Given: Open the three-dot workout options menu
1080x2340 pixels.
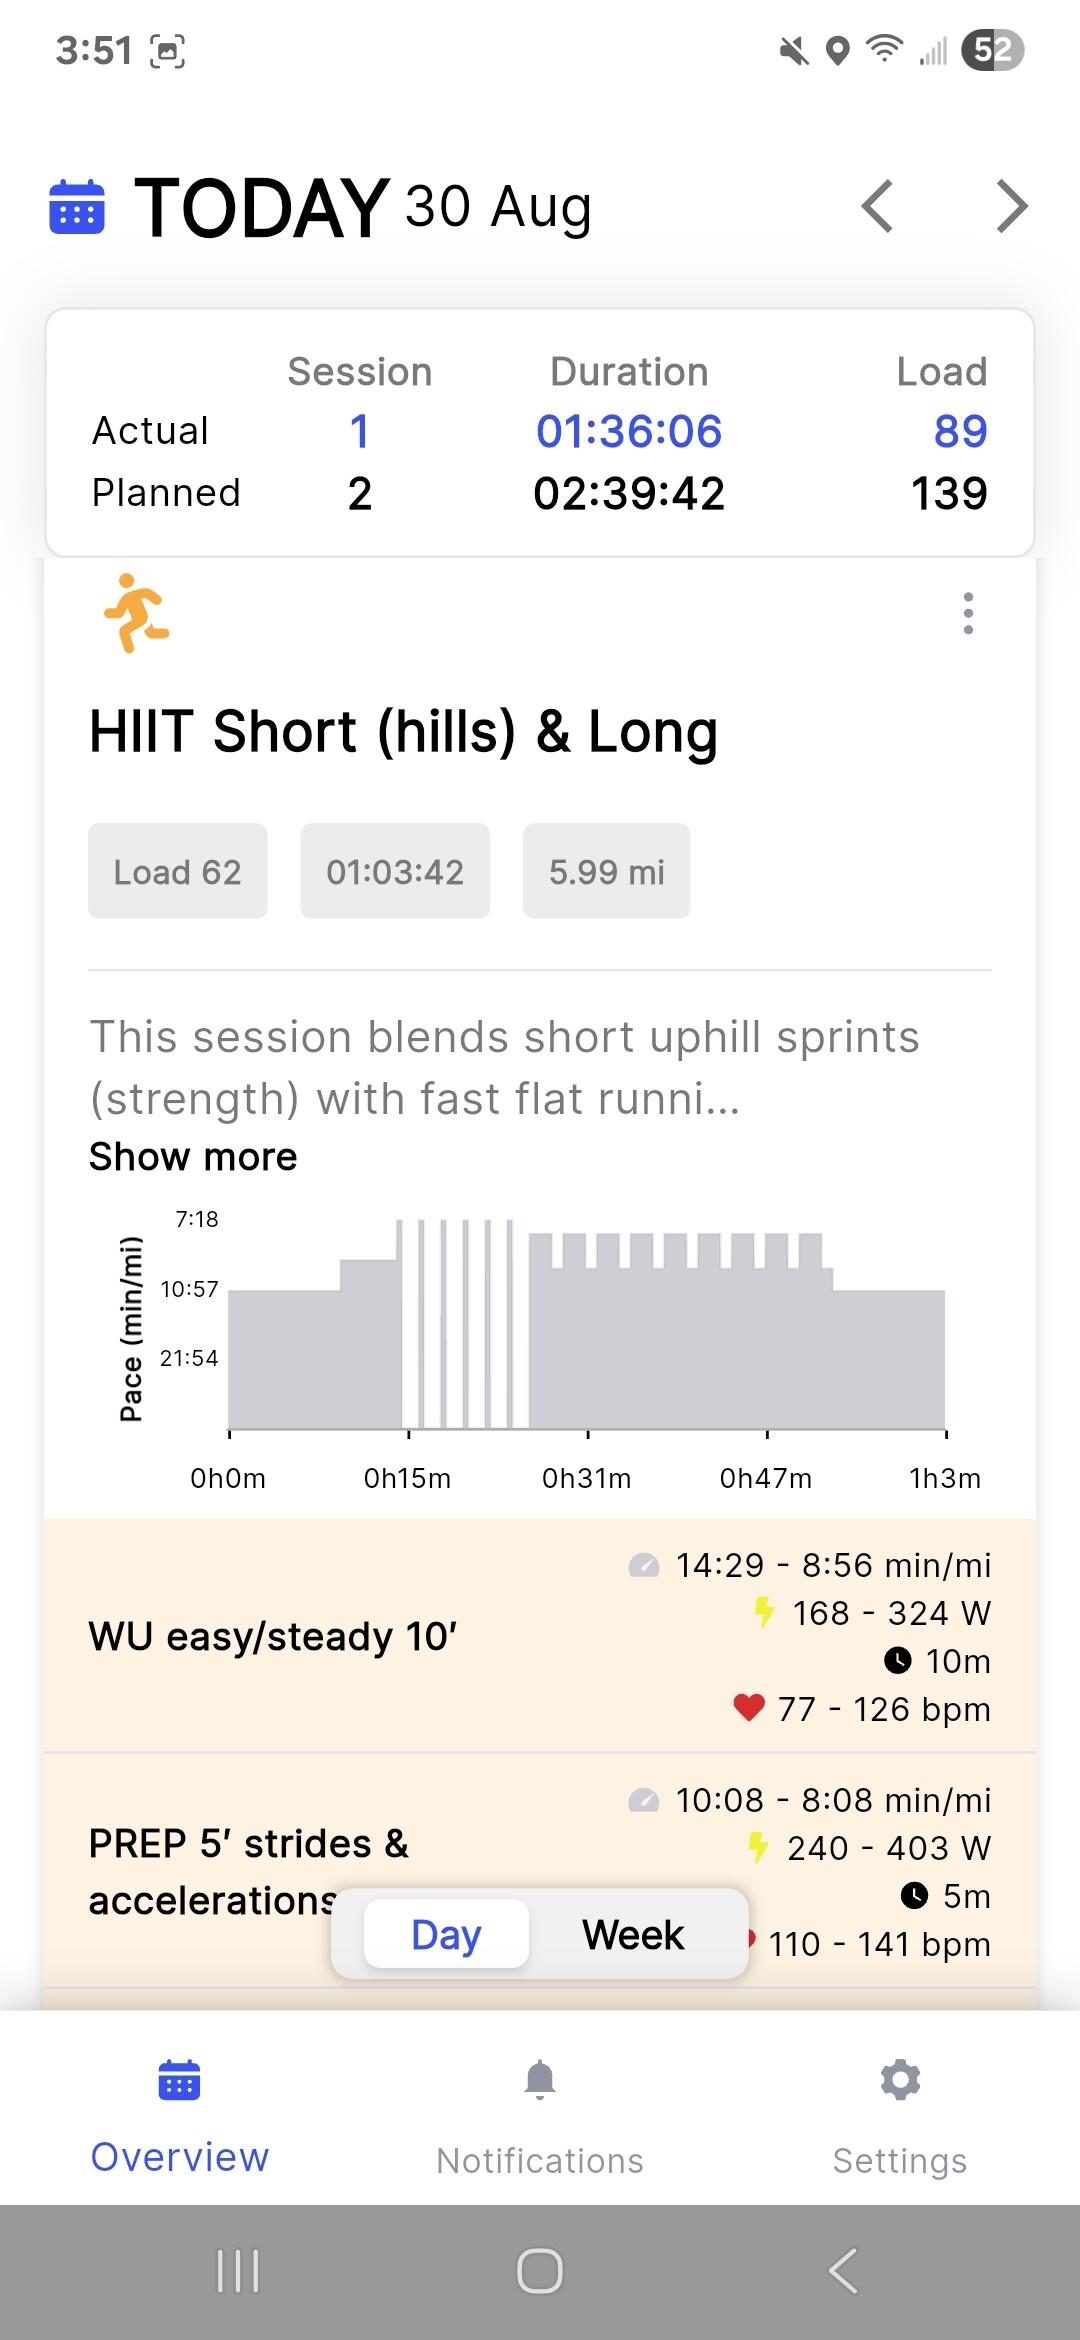Looking at the screenshot, I should pos(968,613).
